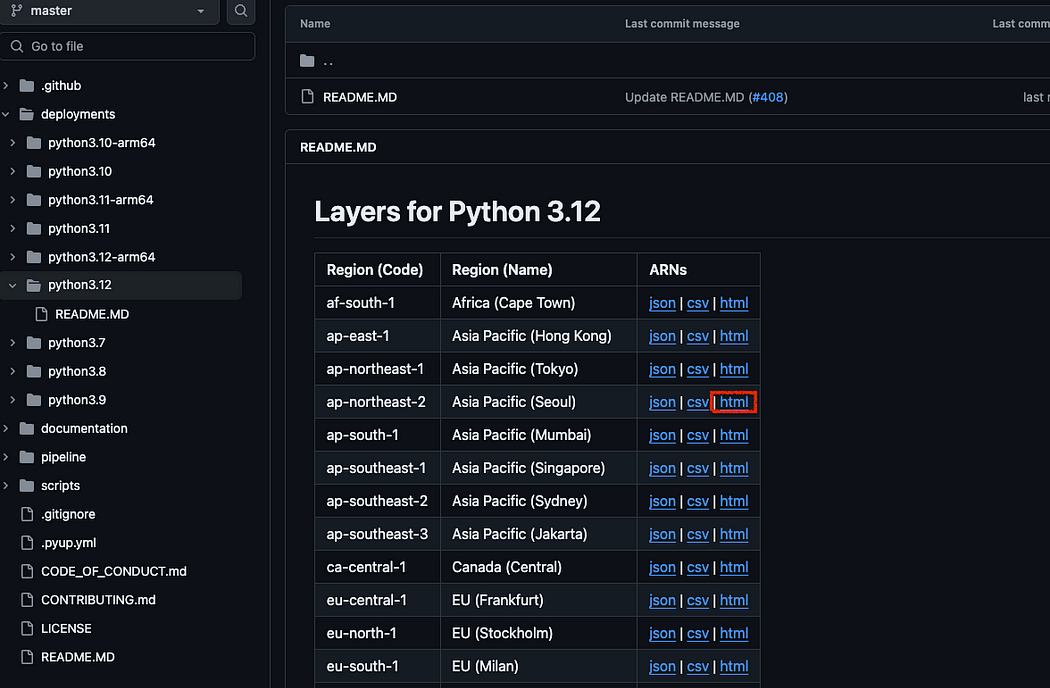Screen dimensions: 1050x688
Task: Expand the scripts folder chevron
Action: click(x=6, y=486)
